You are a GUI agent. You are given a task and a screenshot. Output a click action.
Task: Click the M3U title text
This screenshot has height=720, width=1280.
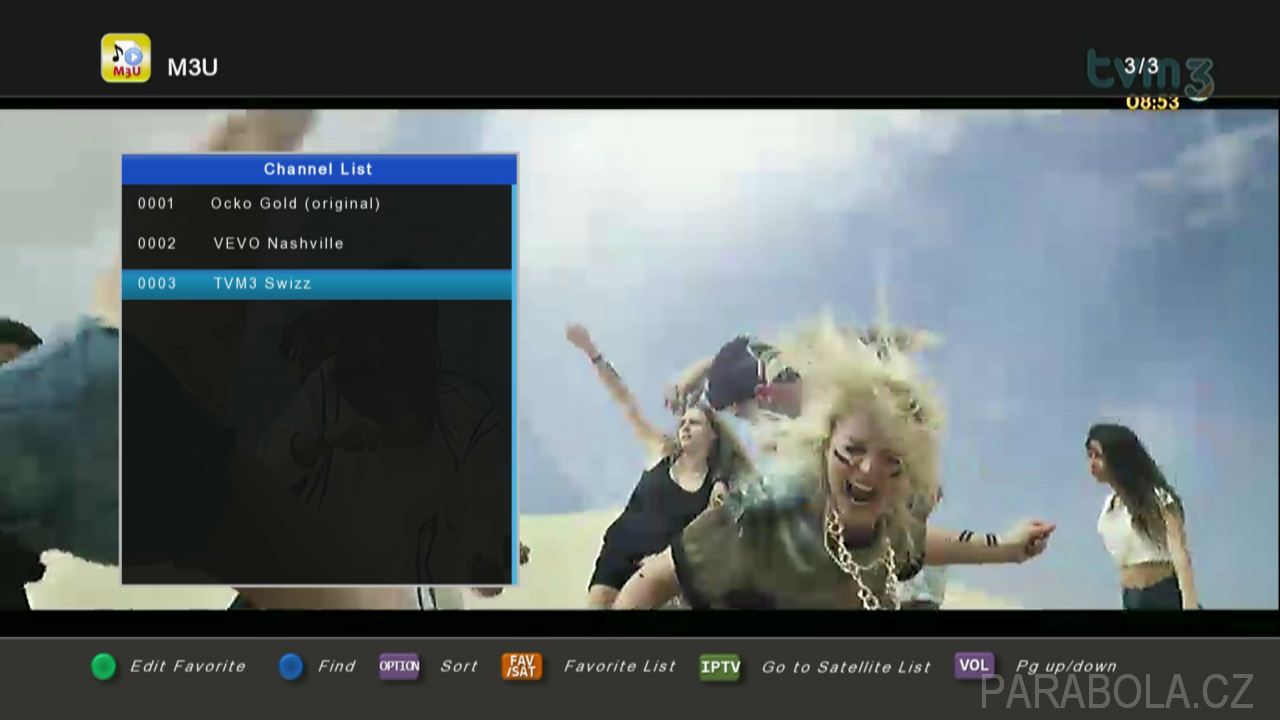click(192, 67)
